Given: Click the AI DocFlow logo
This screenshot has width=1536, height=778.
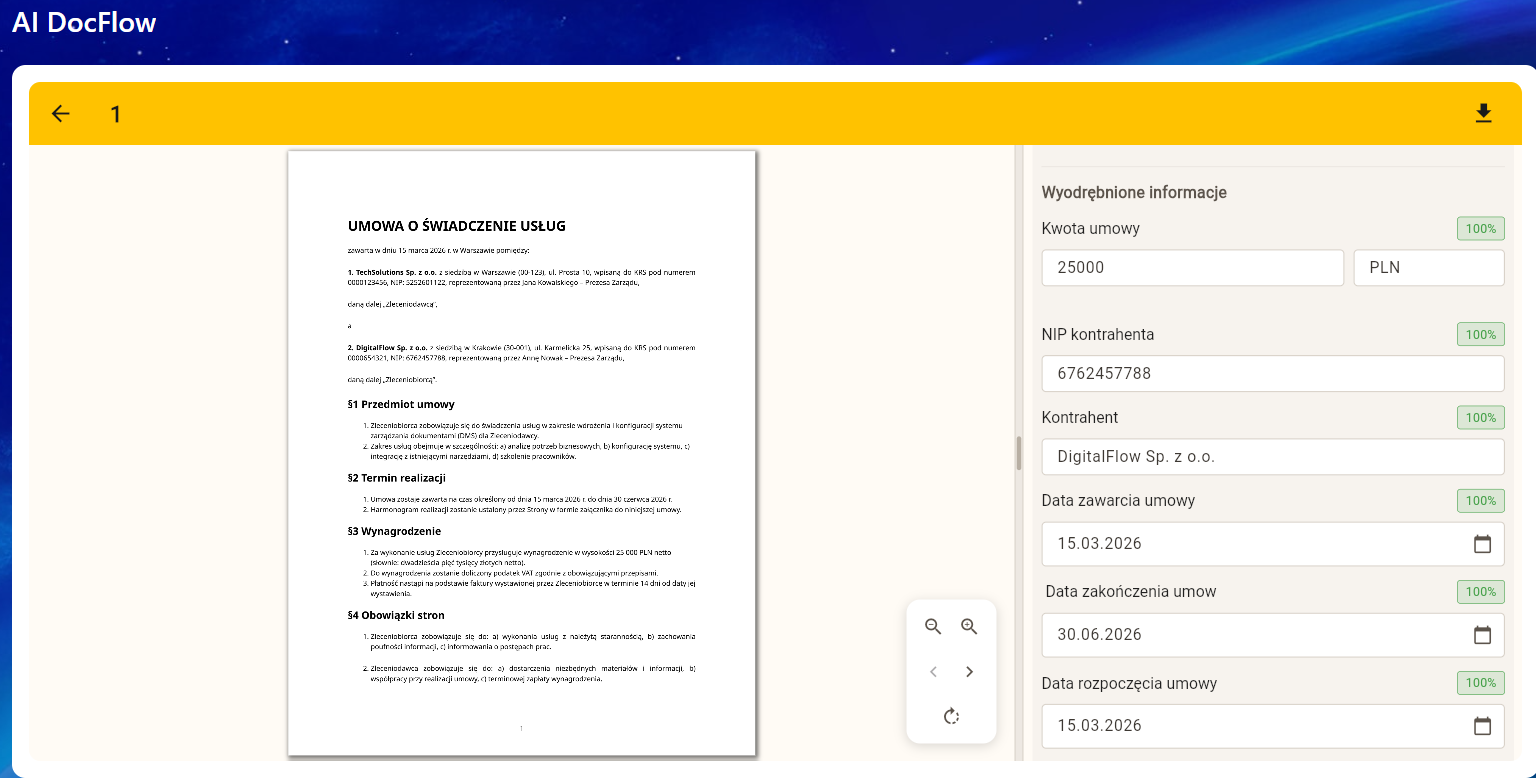Looking at the screenshot, I should [84, 22].
